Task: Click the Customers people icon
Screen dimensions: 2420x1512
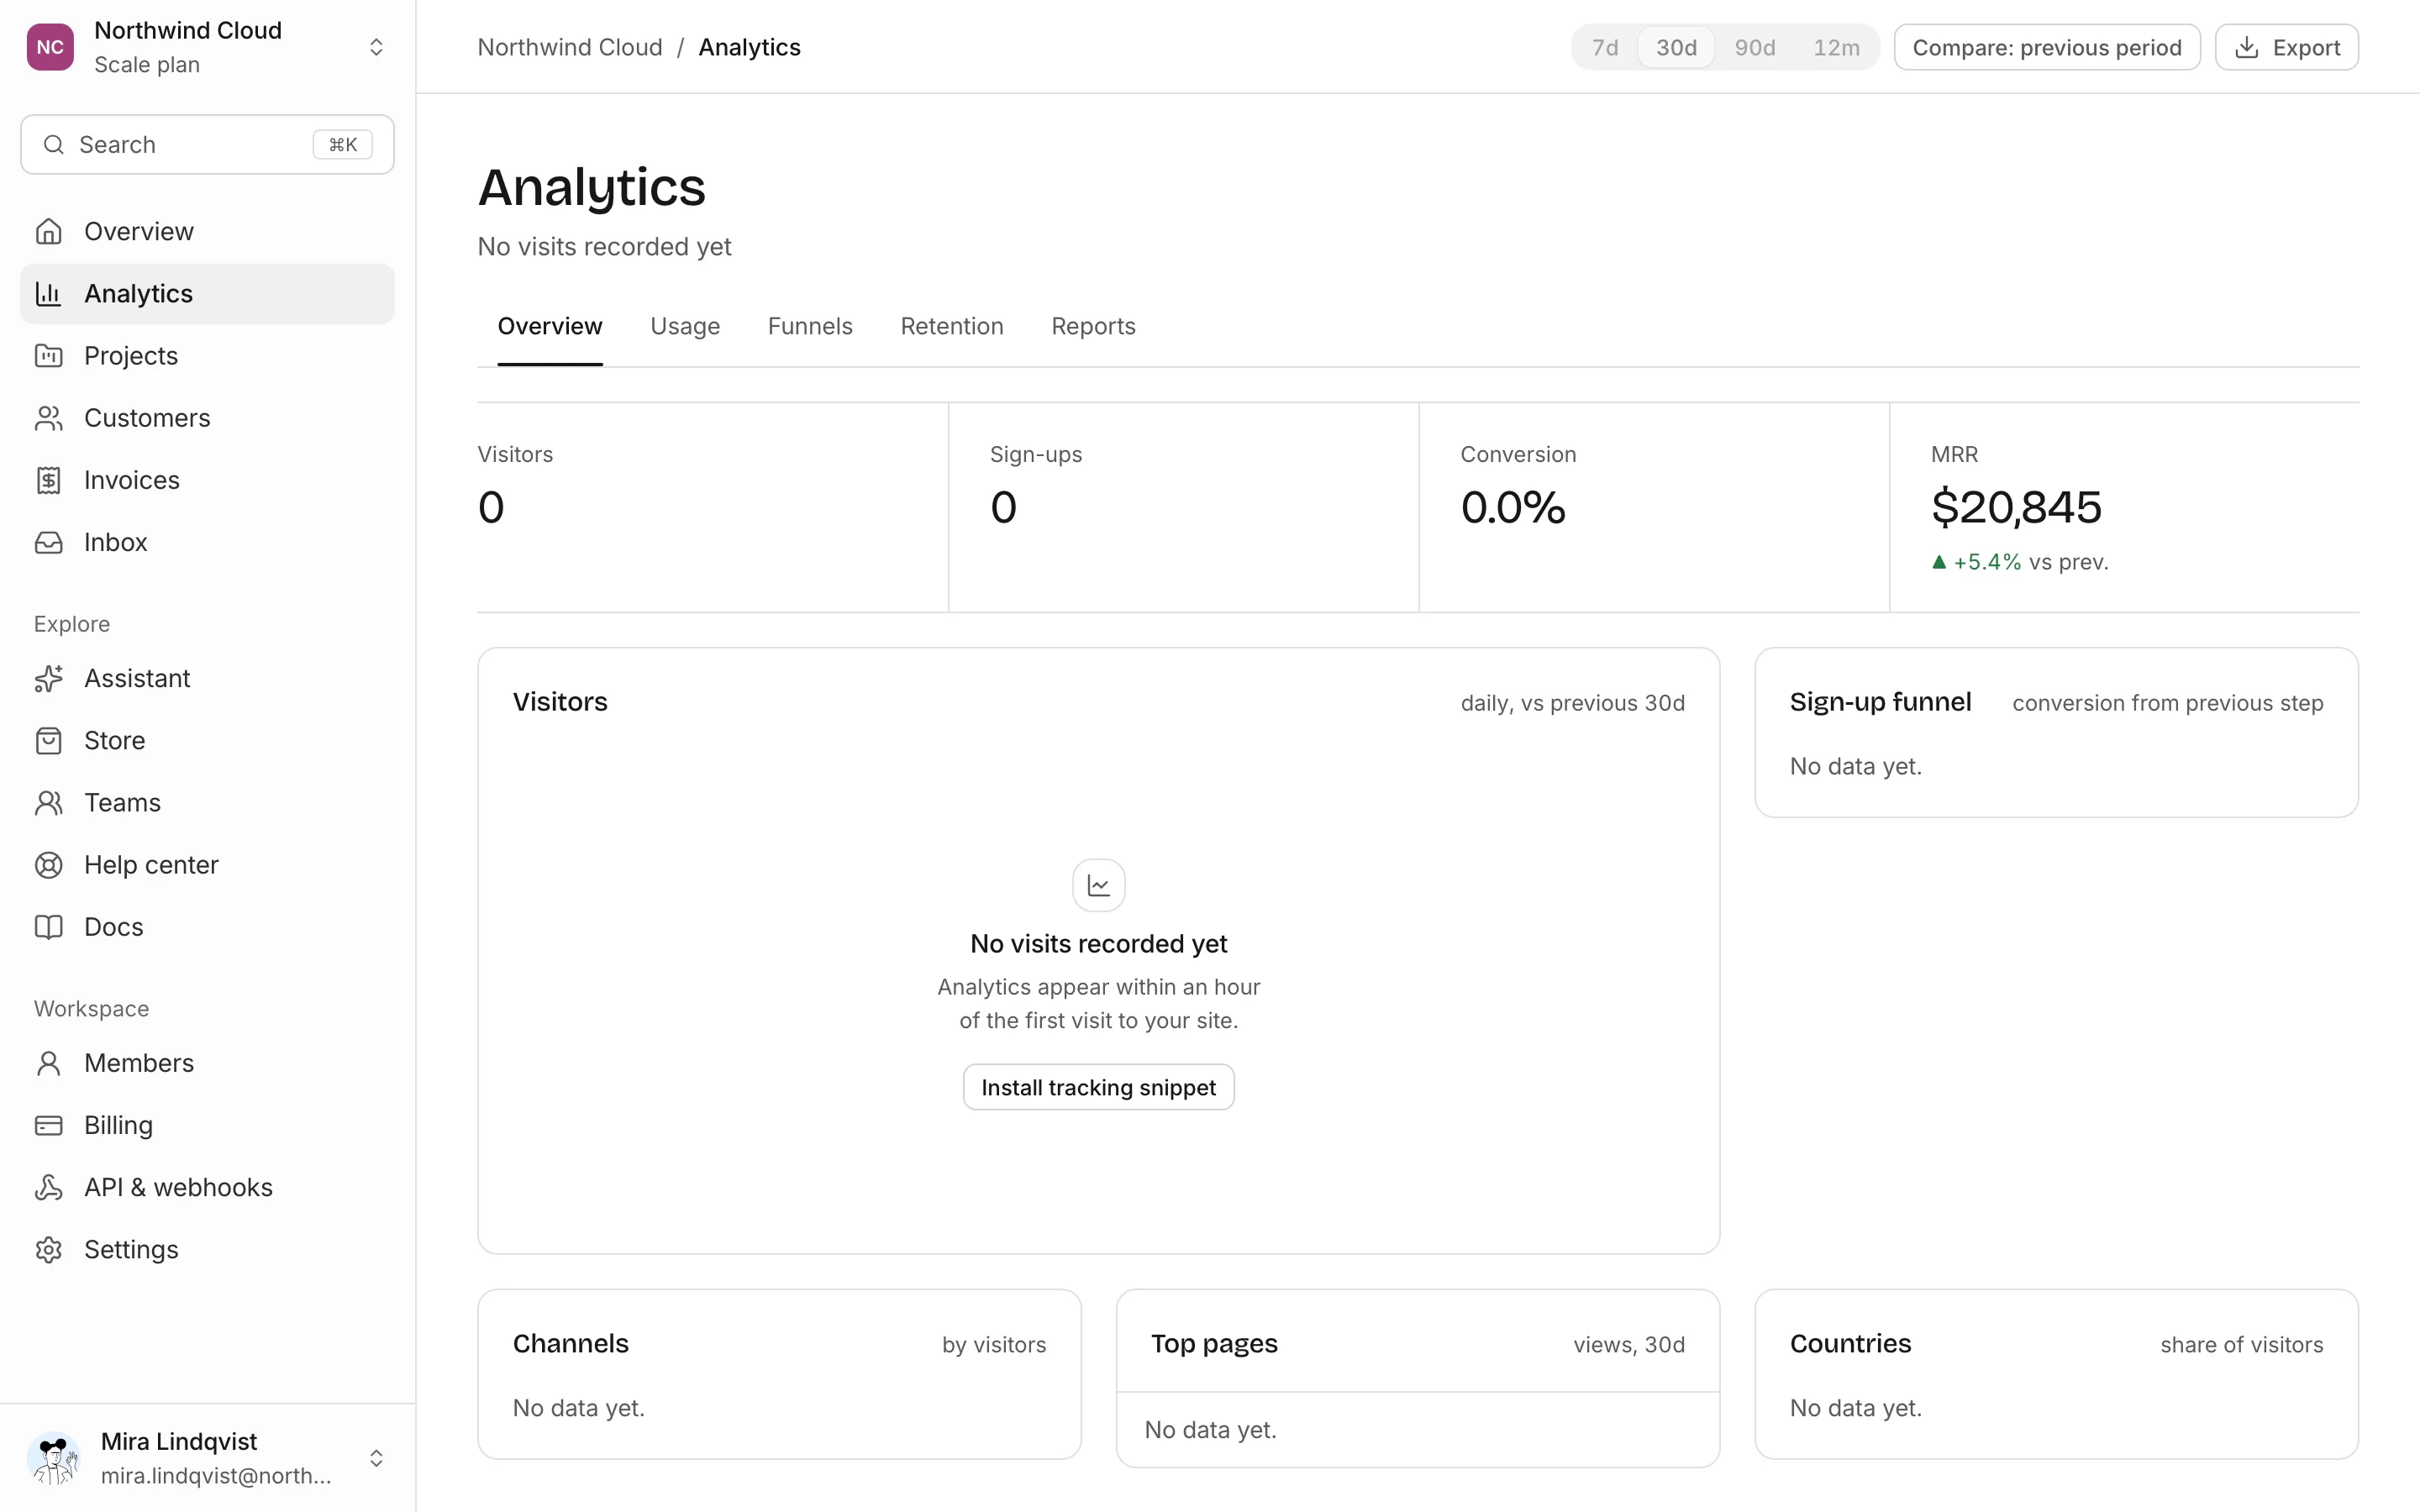Action: point(48,417)
